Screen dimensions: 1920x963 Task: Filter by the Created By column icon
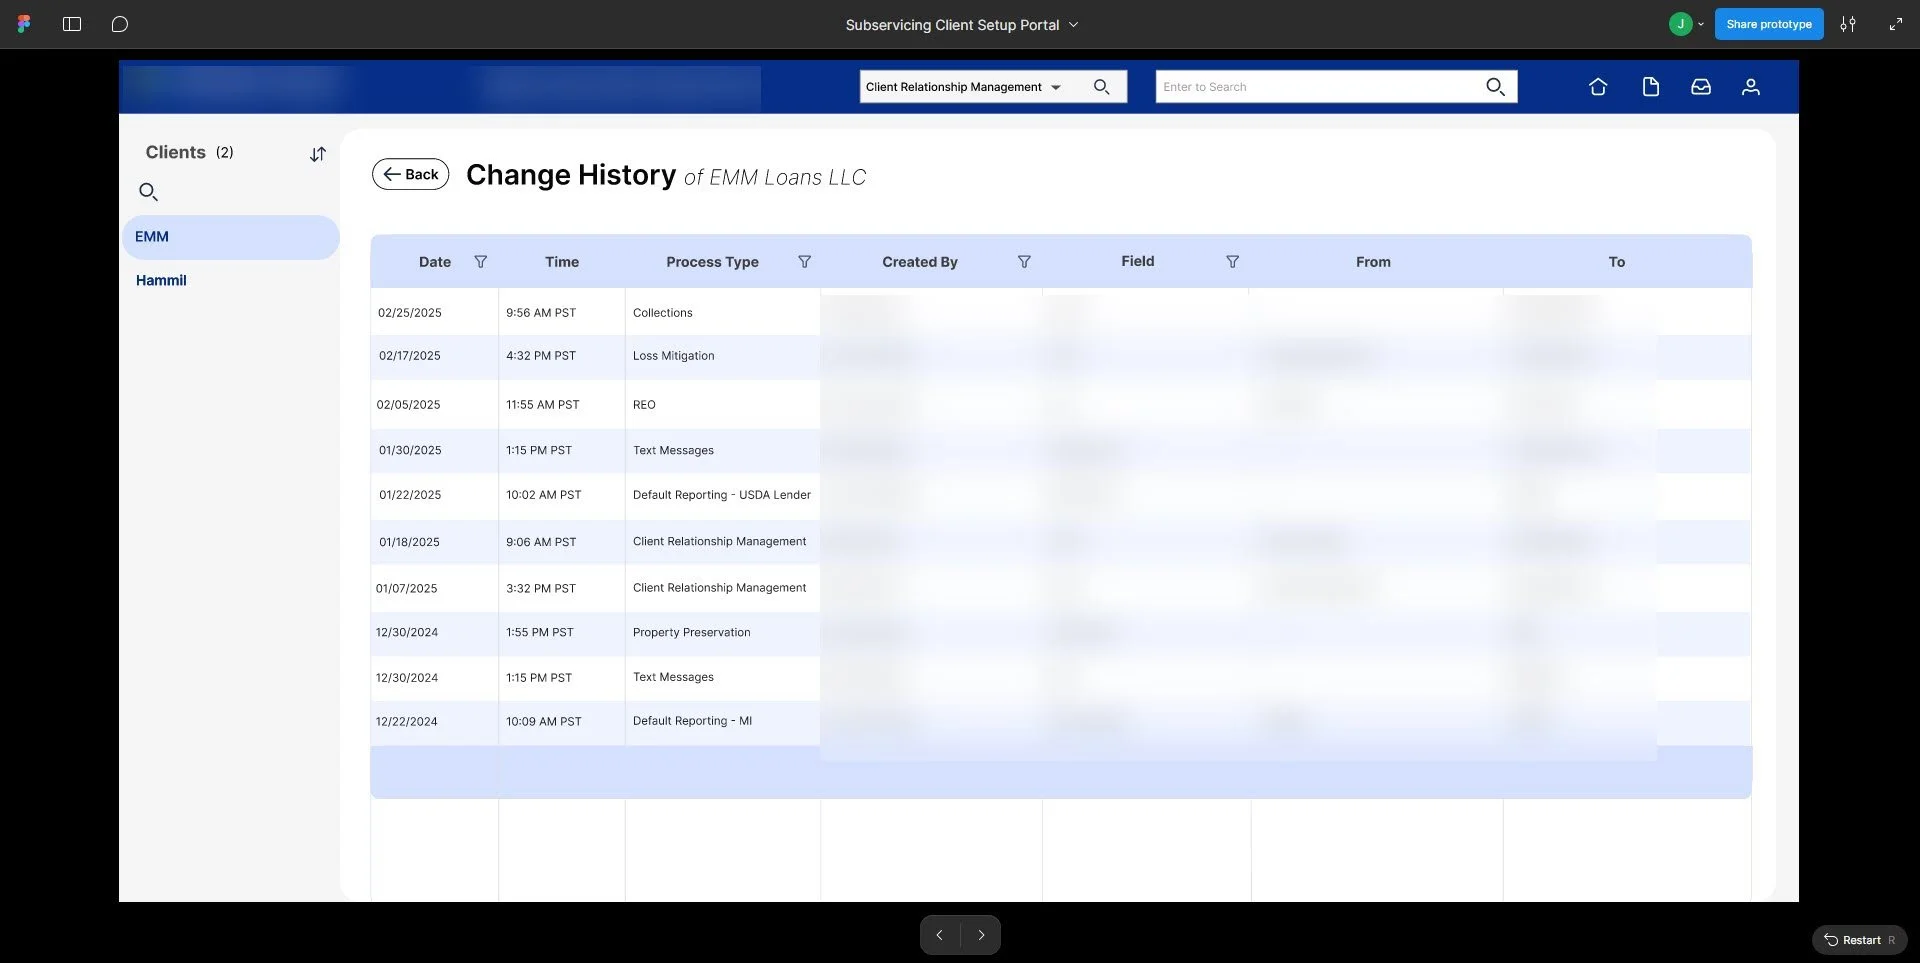click(x=1024, y=262)
